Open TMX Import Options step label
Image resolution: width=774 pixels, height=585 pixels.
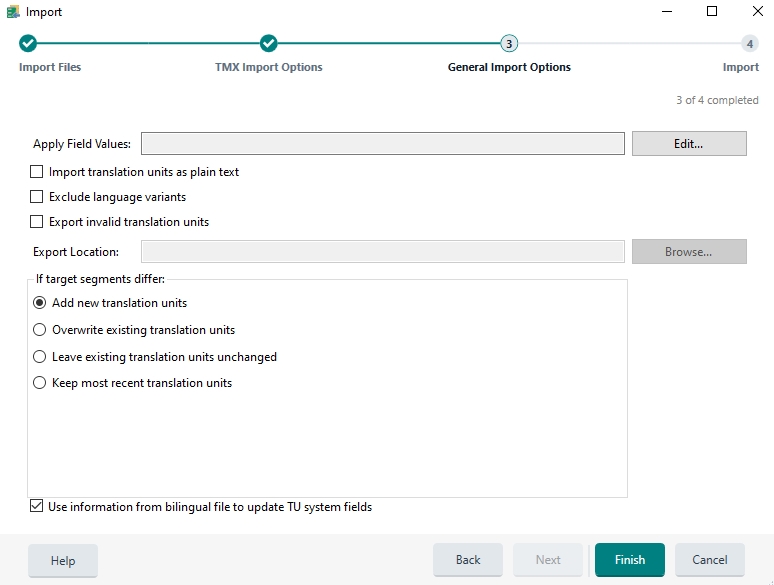pyautogui.click(x=269, y=67)
